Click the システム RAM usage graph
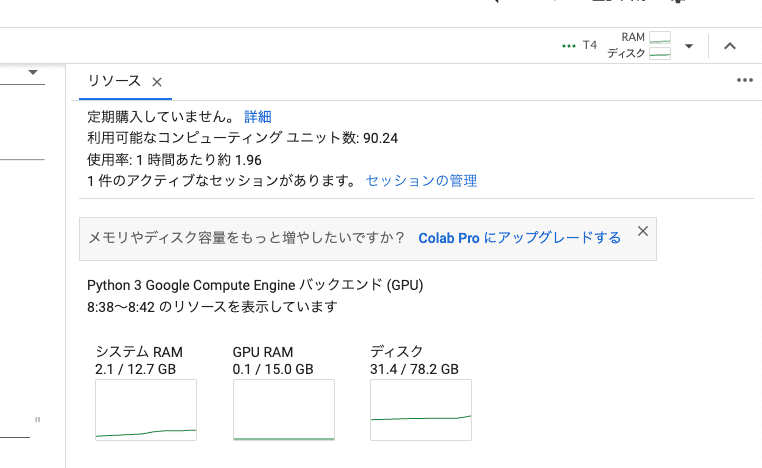The image size is (762, 468). 146,410
